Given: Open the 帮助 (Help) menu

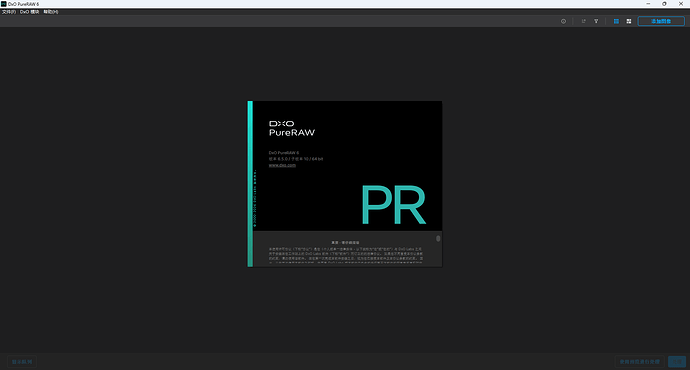Looking at the screenshot, I should pos(51,12).
